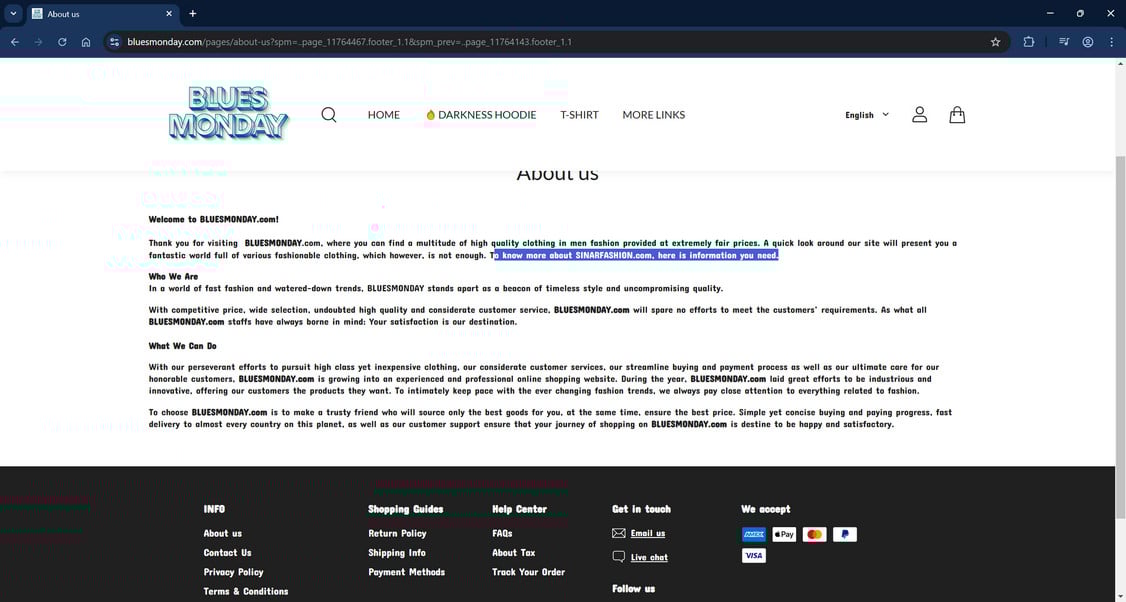Open FAQs link

(502, 533)
